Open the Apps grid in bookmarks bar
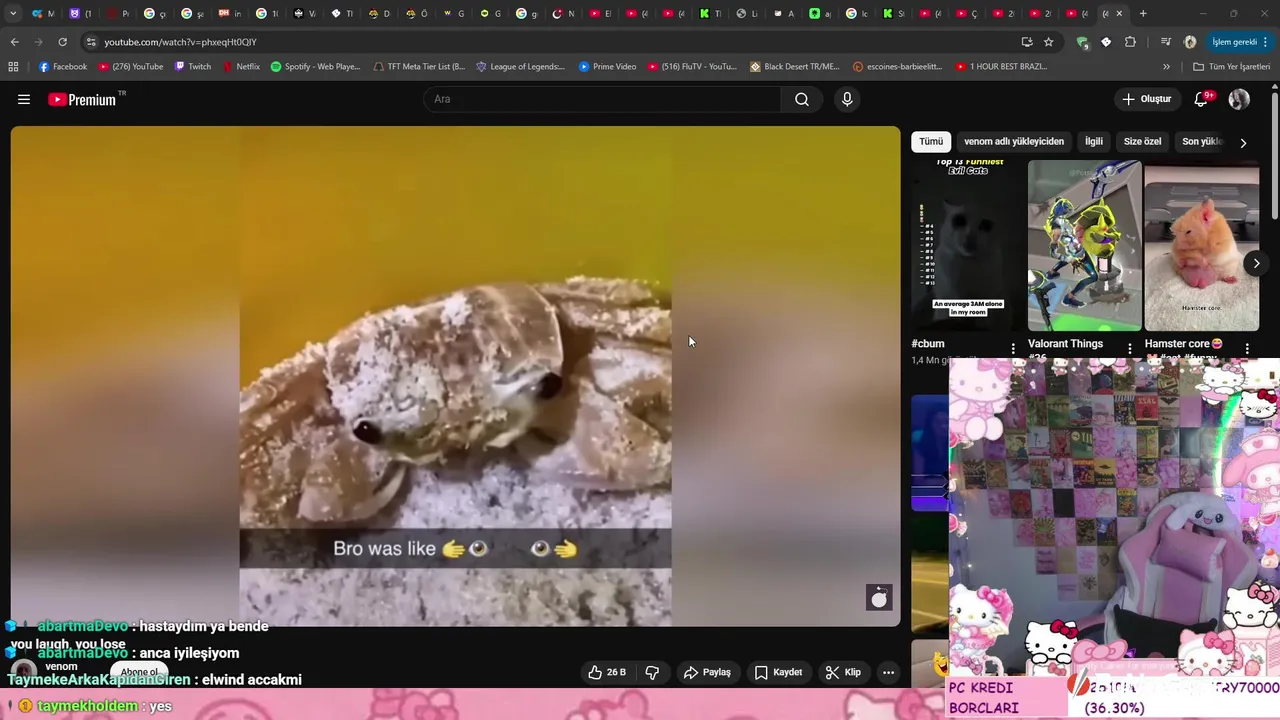Viewport: 1280px width, 720px height. coord(13,67)
